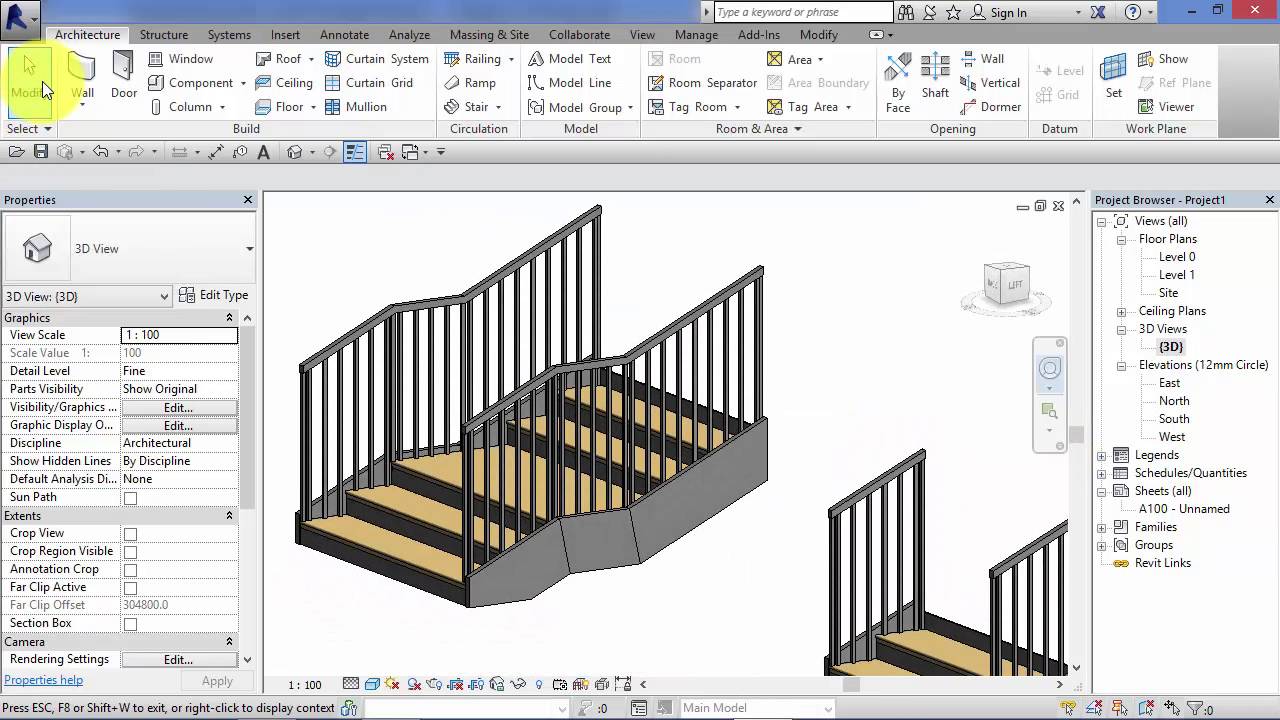Check the Section Box option
The height and width of the screenshot is (720, 1280).
coord(131,622)
